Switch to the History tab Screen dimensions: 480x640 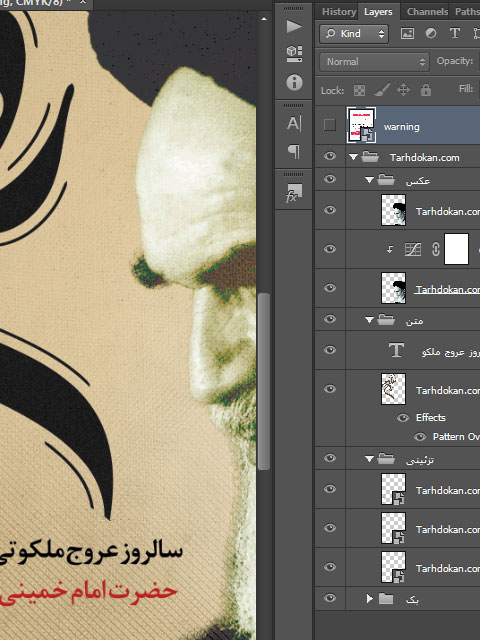click(x=339, y=12)
